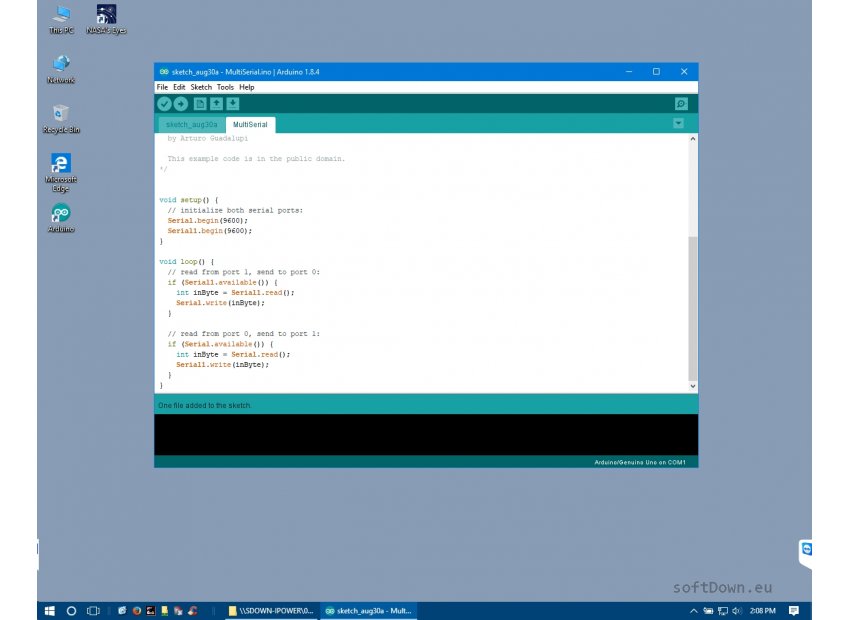The width and height of the screenshot is (850, 620).
Task: Click the Upload arrow button
Action: tap(181, 104)
